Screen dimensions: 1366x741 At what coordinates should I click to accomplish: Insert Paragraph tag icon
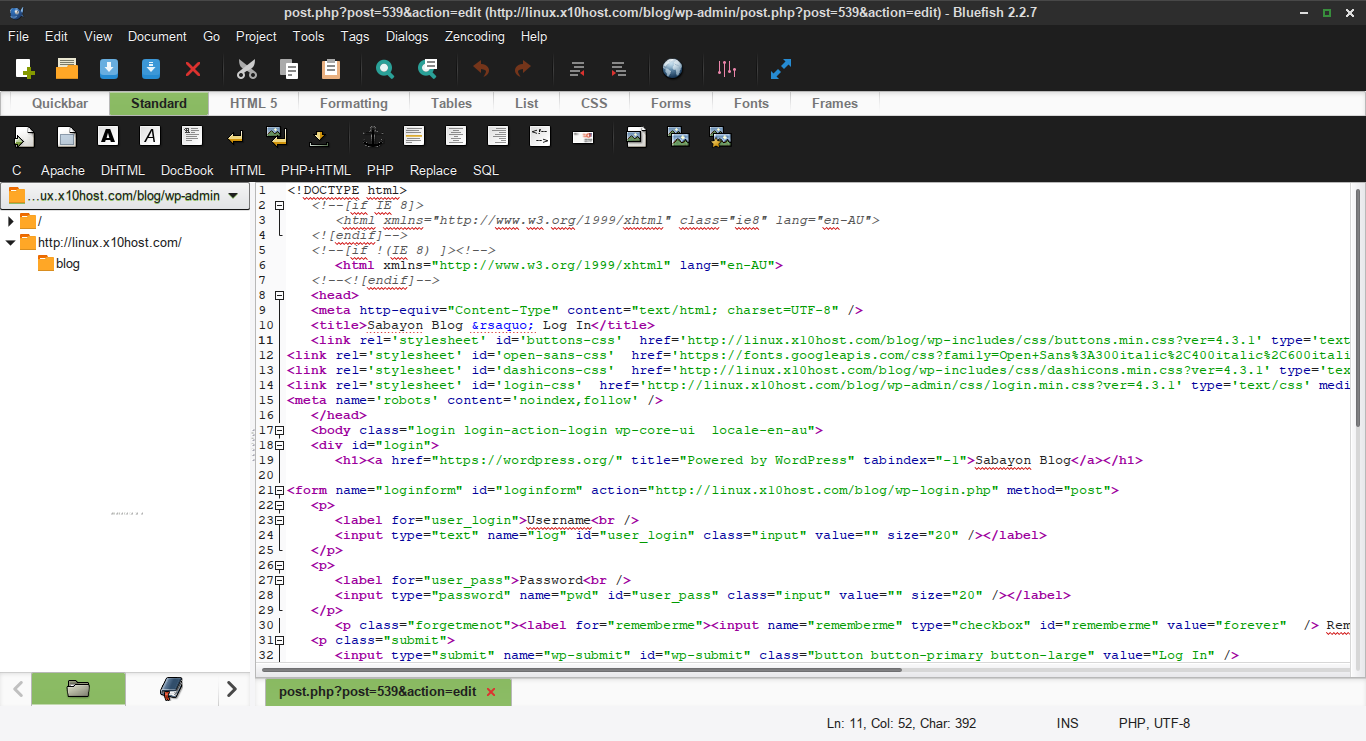pyautogui.click(x=192, y=136)
